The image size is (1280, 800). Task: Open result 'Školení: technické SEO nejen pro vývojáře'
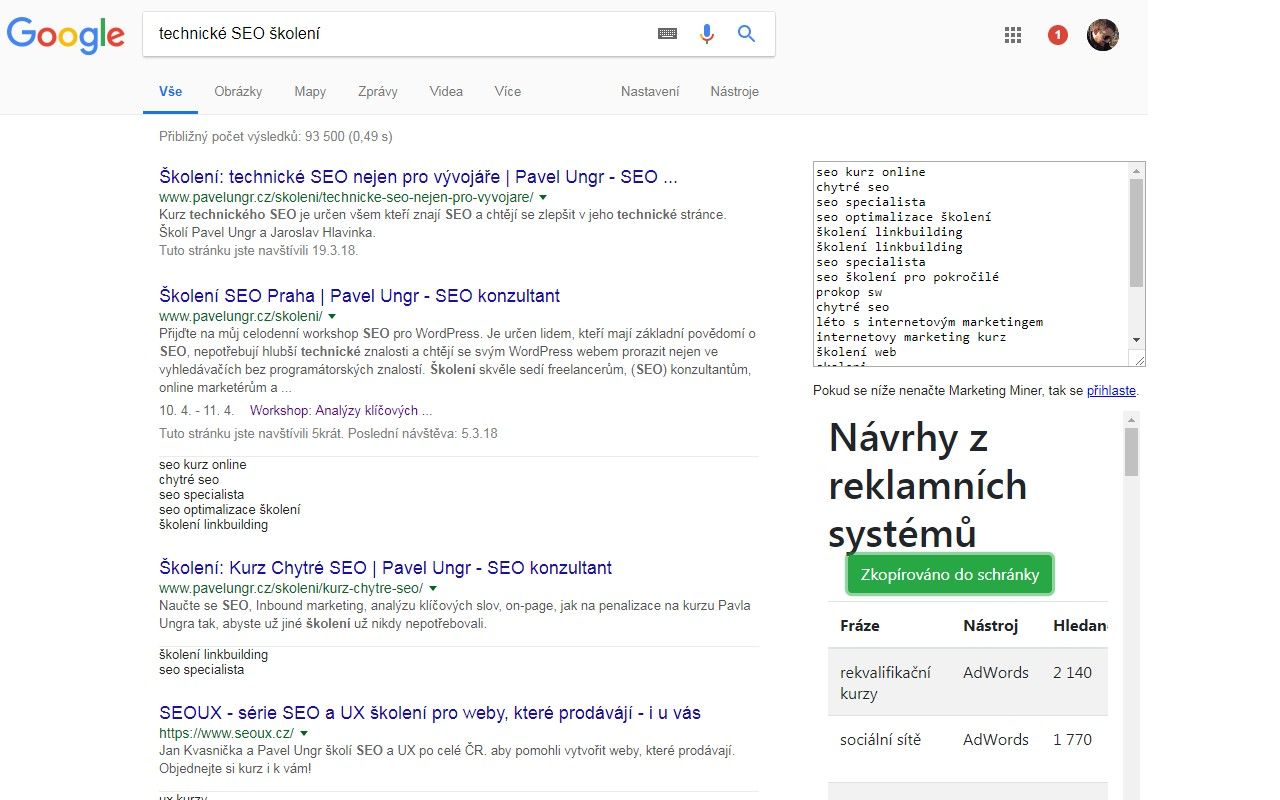418,177
